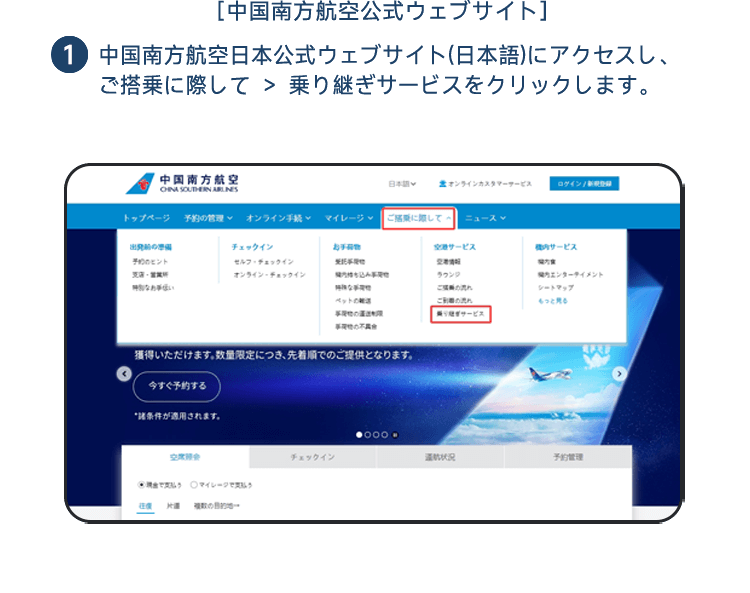Screen dimensions: 750x593
Task: Open the 日本語 language dropdown
Action: point(402,184)
